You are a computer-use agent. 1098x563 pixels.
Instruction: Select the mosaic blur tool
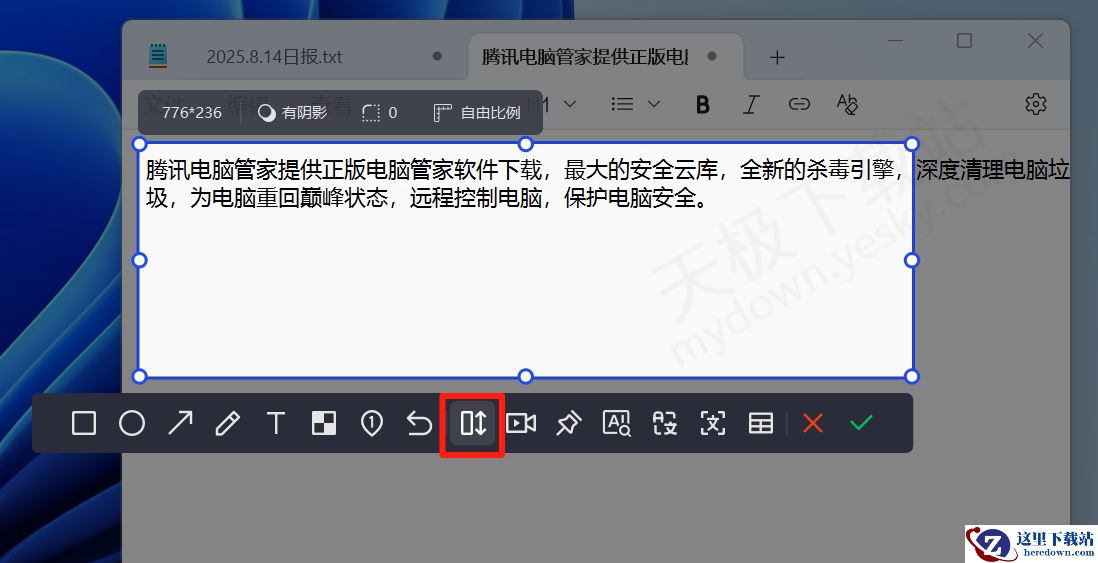point(324,423)
